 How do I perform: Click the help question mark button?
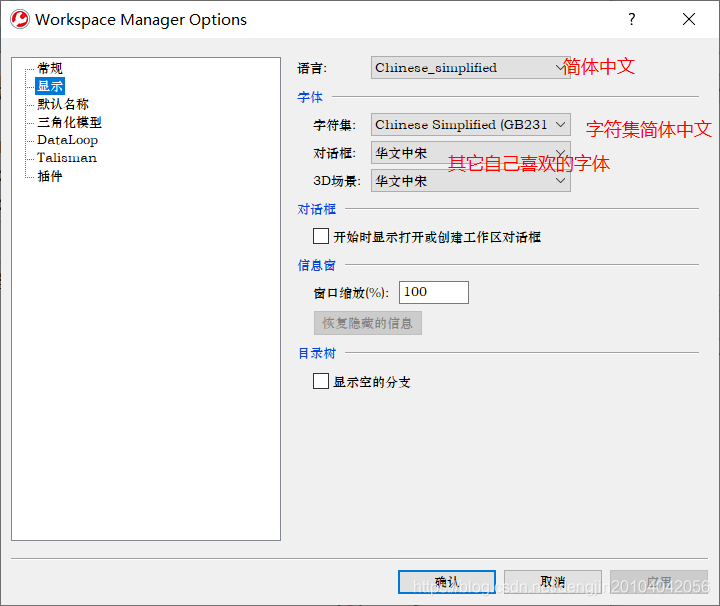[632, 19]
